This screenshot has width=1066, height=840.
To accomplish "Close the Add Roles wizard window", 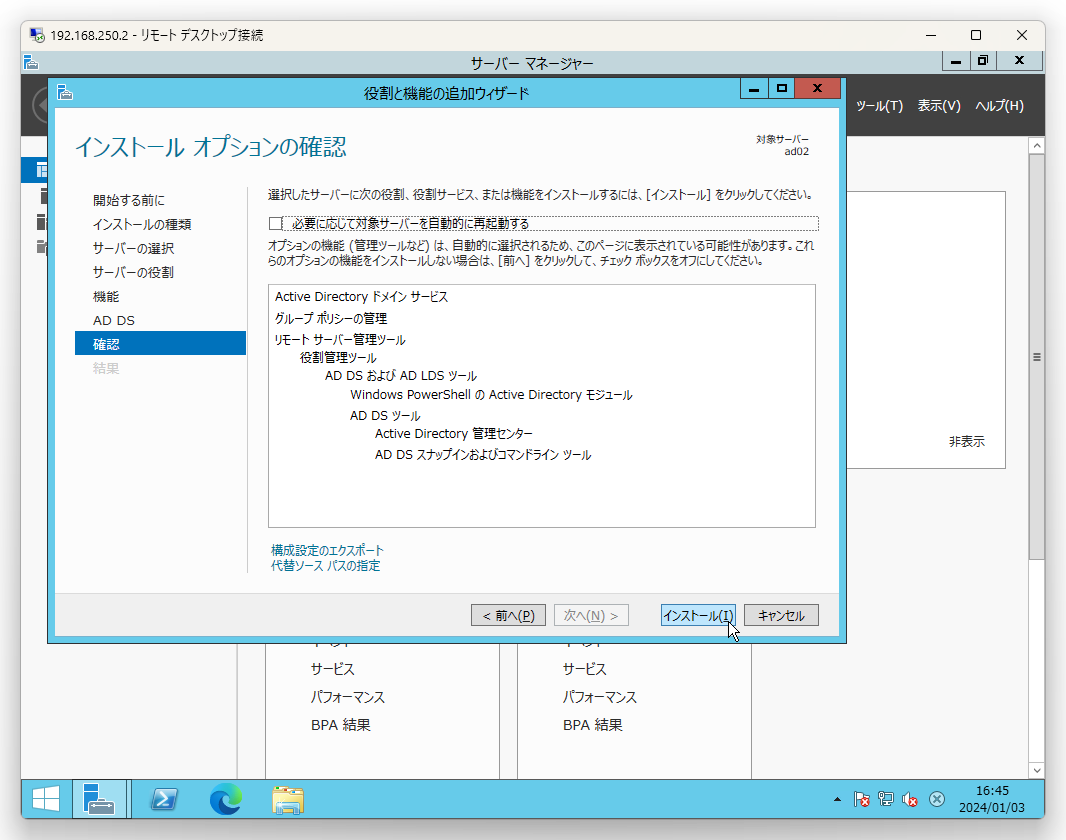I will pos(818,89).
